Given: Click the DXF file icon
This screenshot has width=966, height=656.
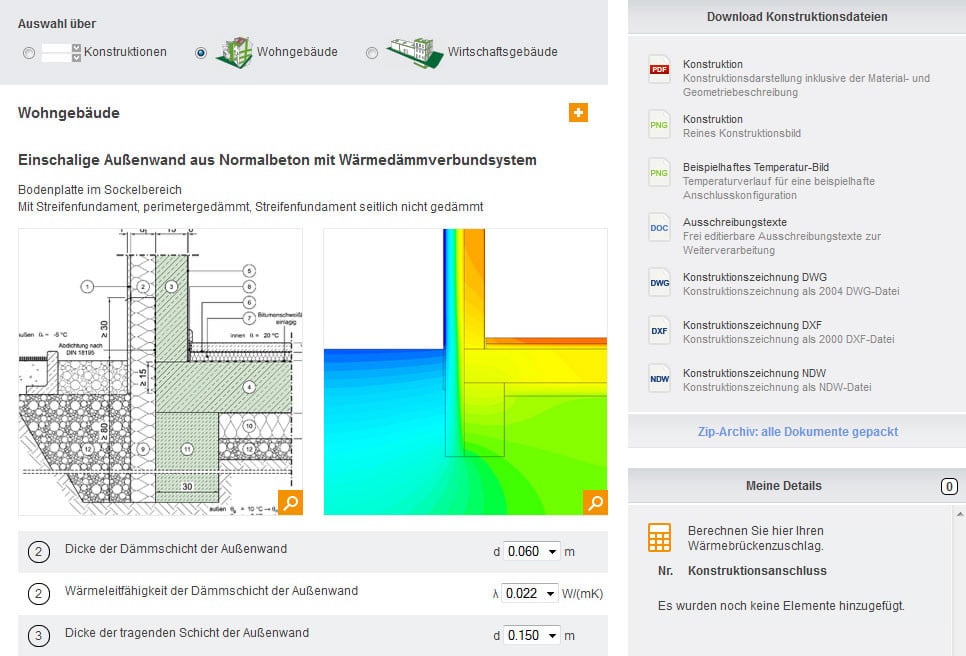Looking at the screenshot, I should pos(659,331).
